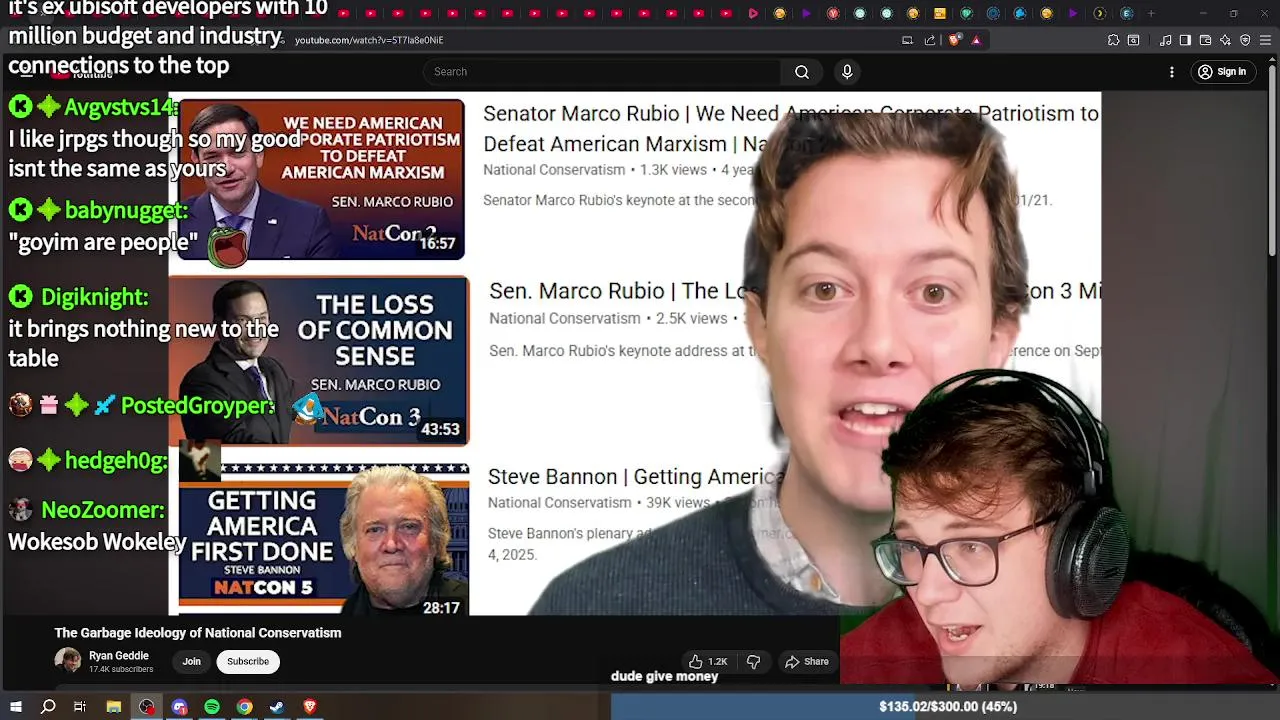Open Windows taskbar search
Viewport: 1280px width, 720px height.
point(48,707)
